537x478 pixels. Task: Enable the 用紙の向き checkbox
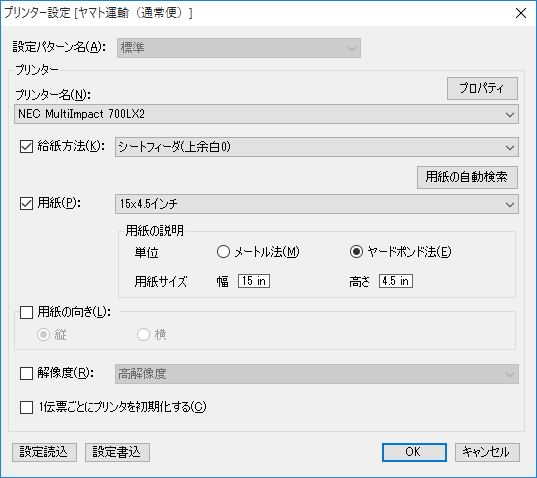(26, 312)
